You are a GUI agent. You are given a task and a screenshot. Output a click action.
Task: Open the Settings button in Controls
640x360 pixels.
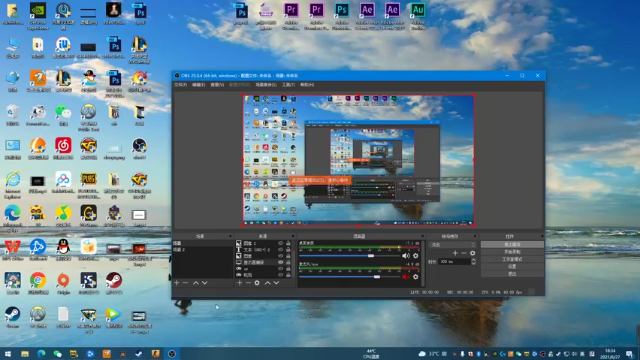[x=512, y=267]
